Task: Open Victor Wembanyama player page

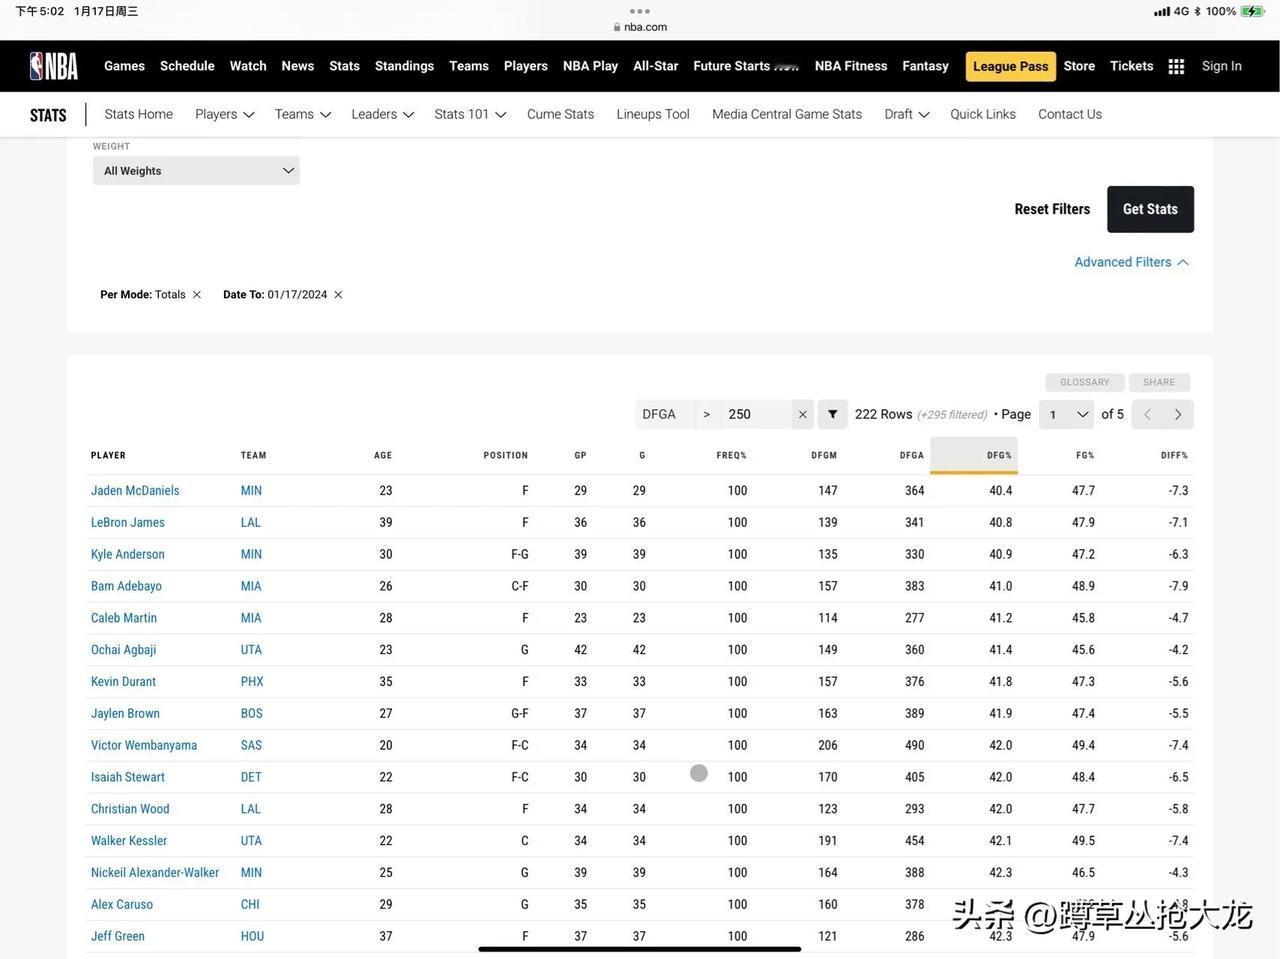Action: 144,746
